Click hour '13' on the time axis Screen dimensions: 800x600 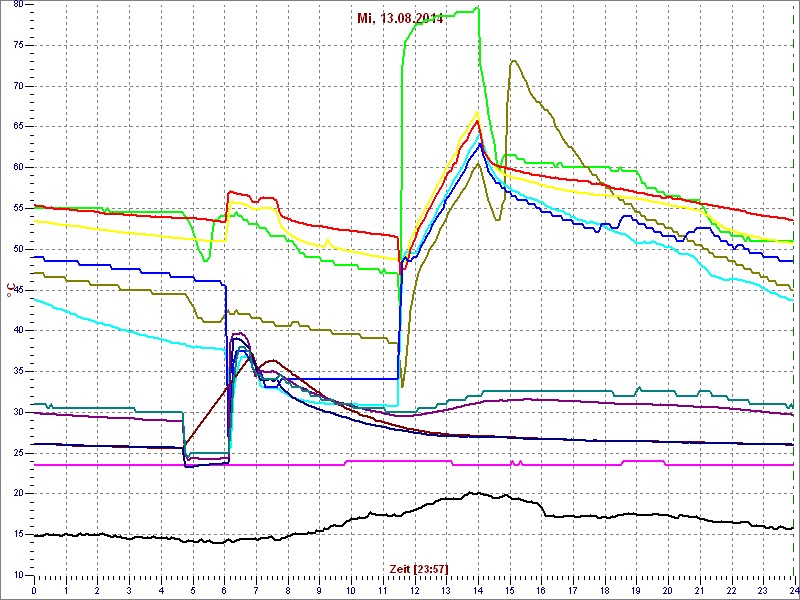tap(446, 591)
